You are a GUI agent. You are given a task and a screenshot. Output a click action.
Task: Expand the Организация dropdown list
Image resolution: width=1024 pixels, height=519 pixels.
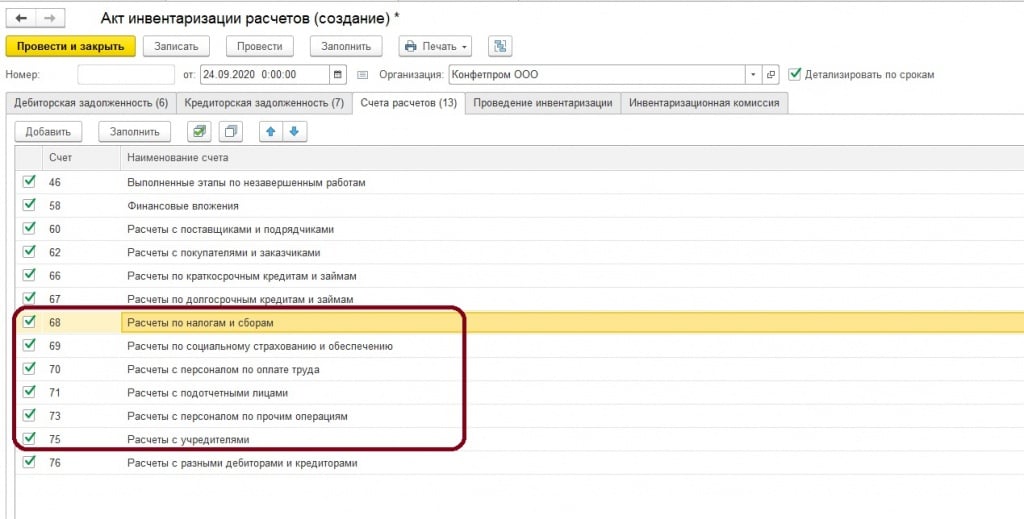[x=752, y=75]
